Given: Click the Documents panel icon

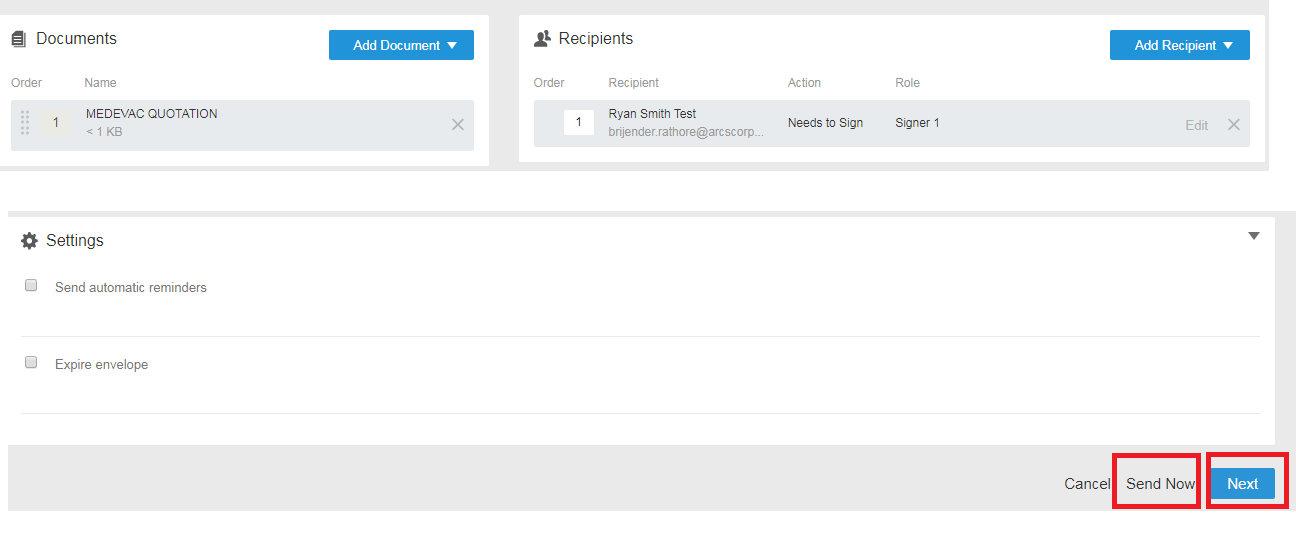Looking at the screenshot, I should 18,39.
